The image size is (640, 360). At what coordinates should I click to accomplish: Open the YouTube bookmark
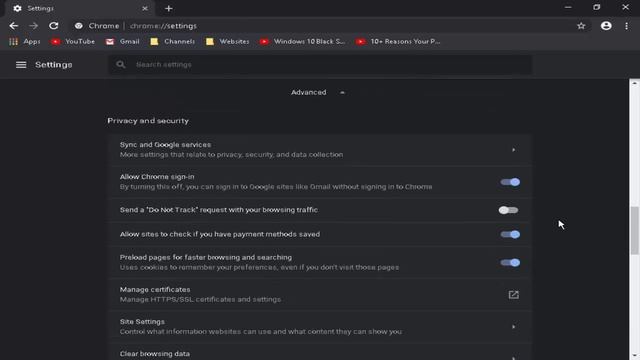pyautogui.click(x=73, y=41)
